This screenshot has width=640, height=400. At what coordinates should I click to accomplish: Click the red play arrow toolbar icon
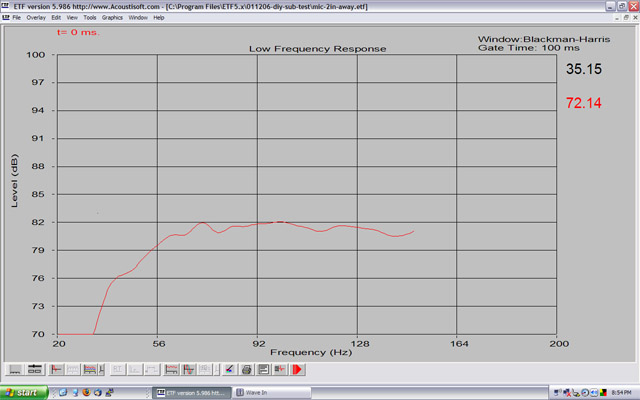tap(297, 369)
